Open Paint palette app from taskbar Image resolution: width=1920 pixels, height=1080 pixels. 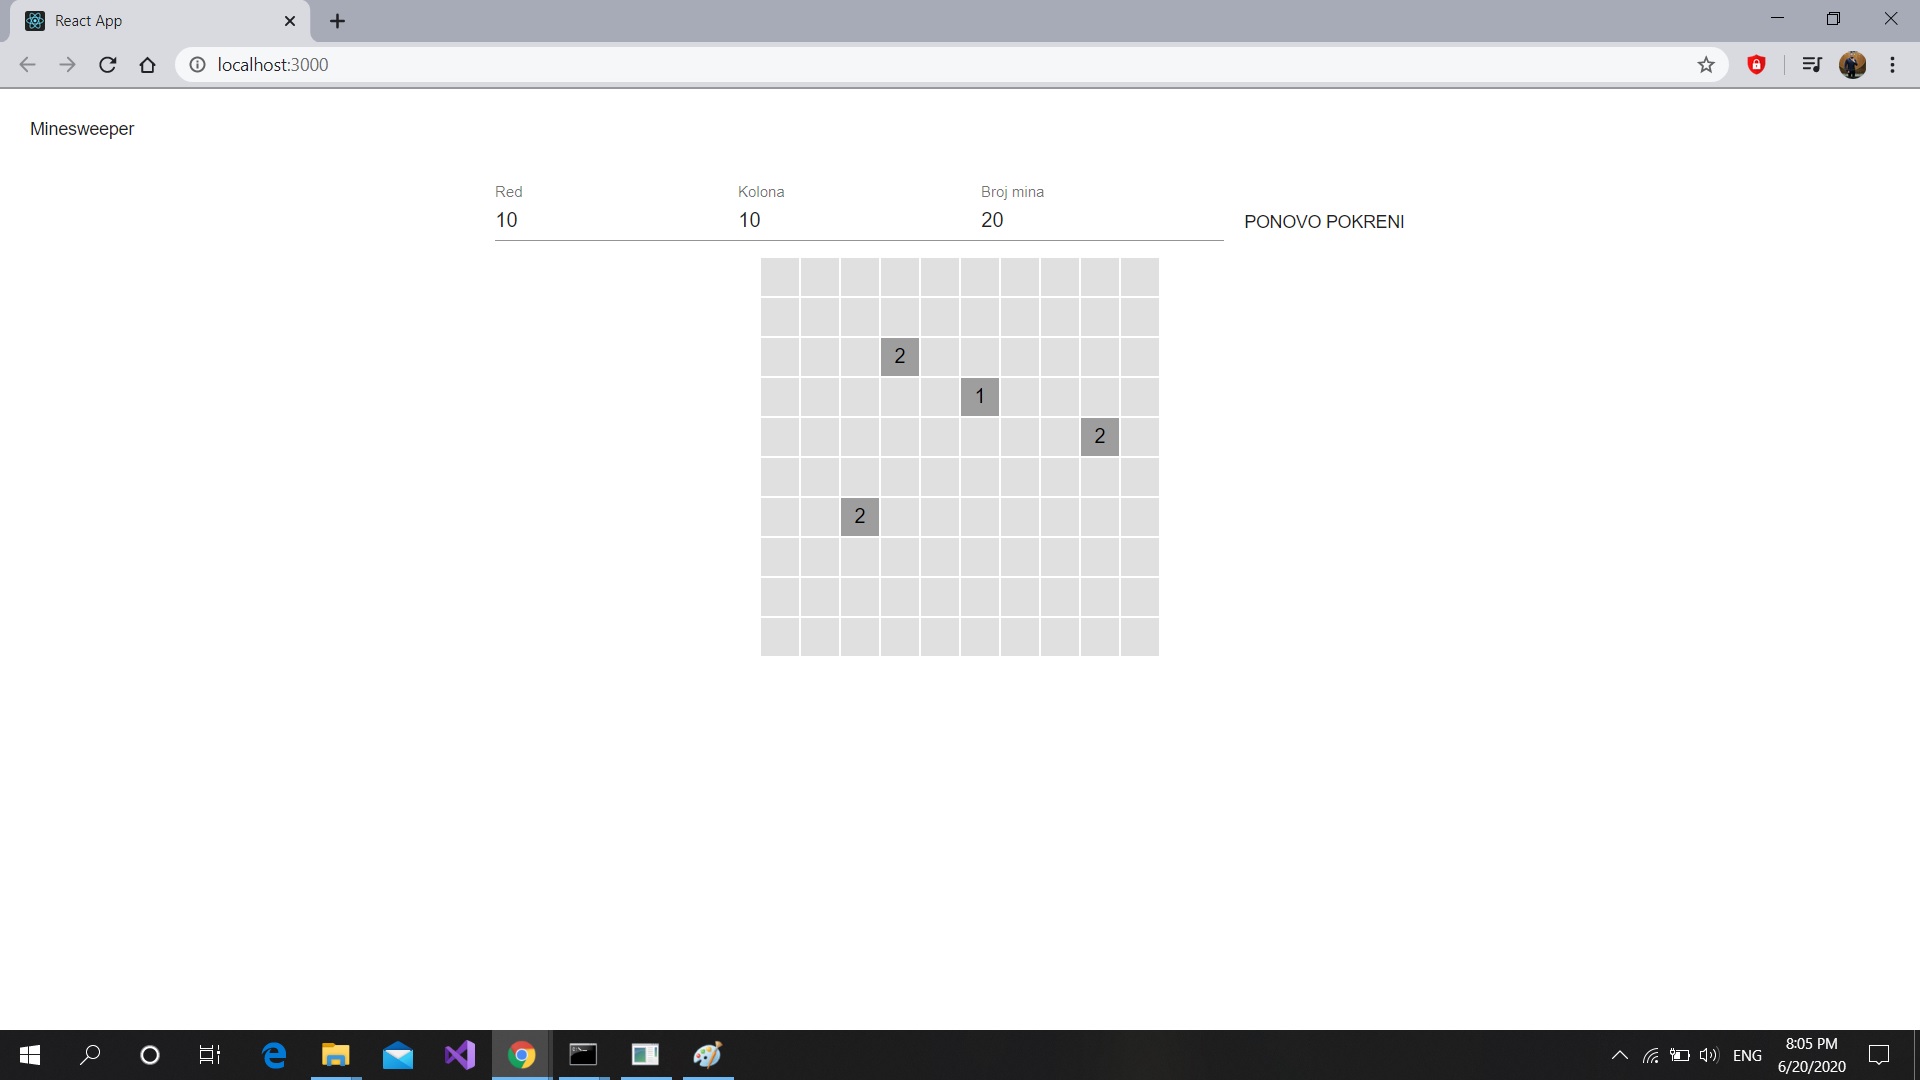click(x=708, y=1055)
